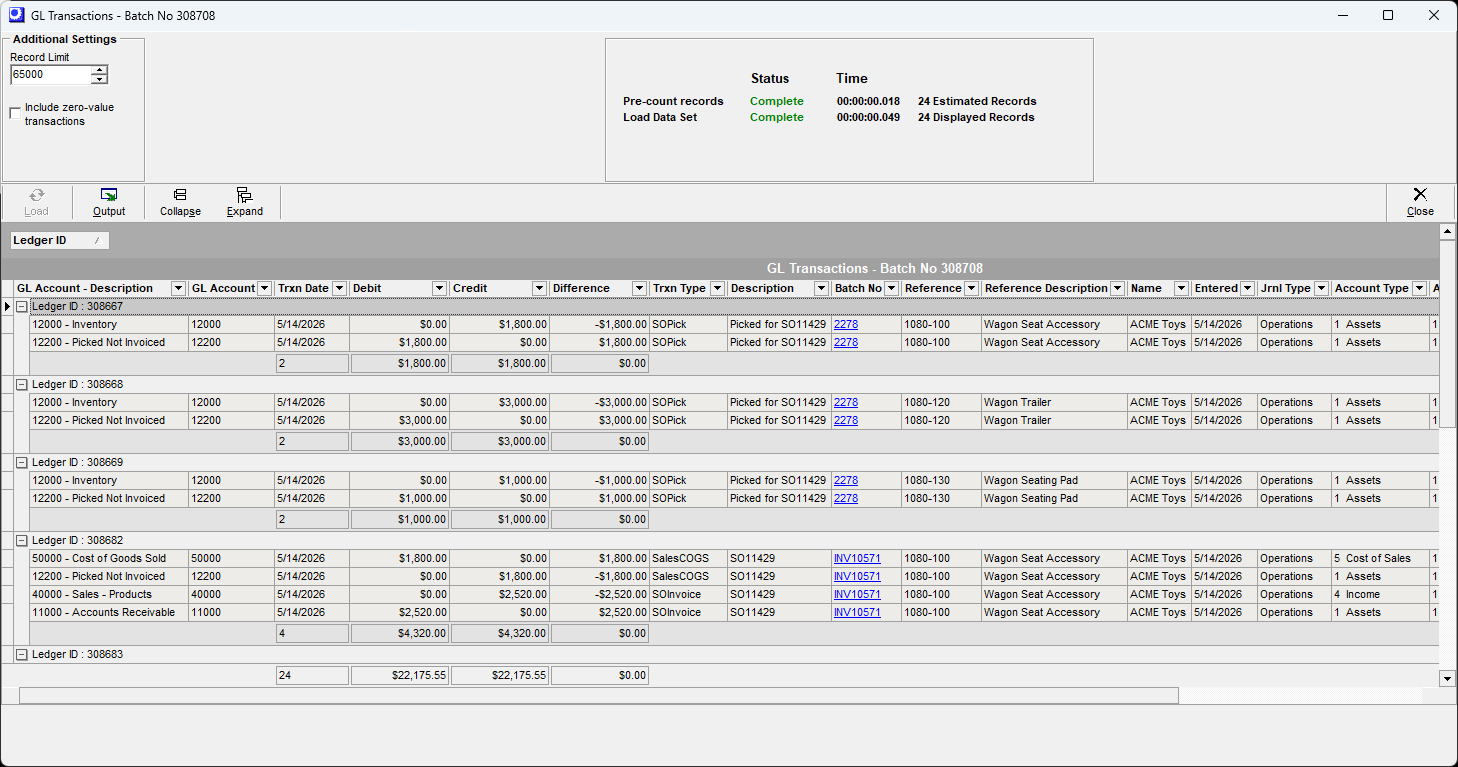Click the SOInvoice cell in Accounts Receivable row
1458x767 pixels.
pos(688,612)
